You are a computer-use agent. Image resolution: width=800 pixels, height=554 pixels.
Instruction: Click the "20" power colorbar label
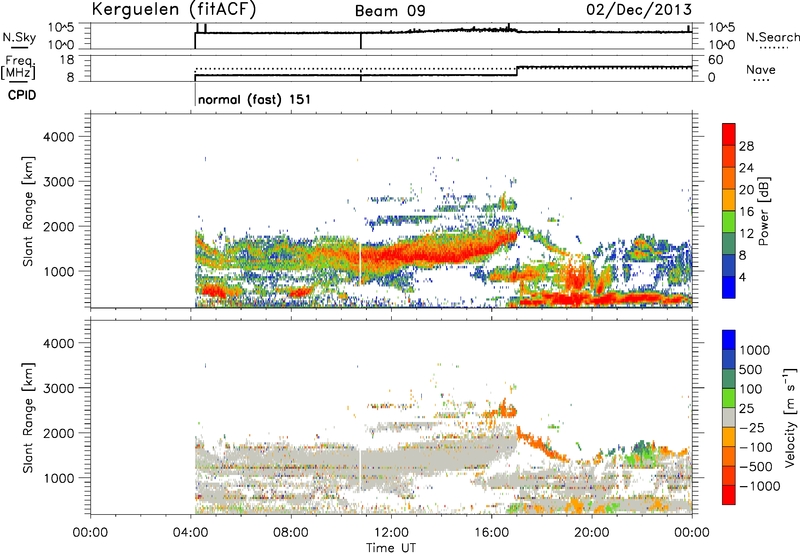(746, 190)
